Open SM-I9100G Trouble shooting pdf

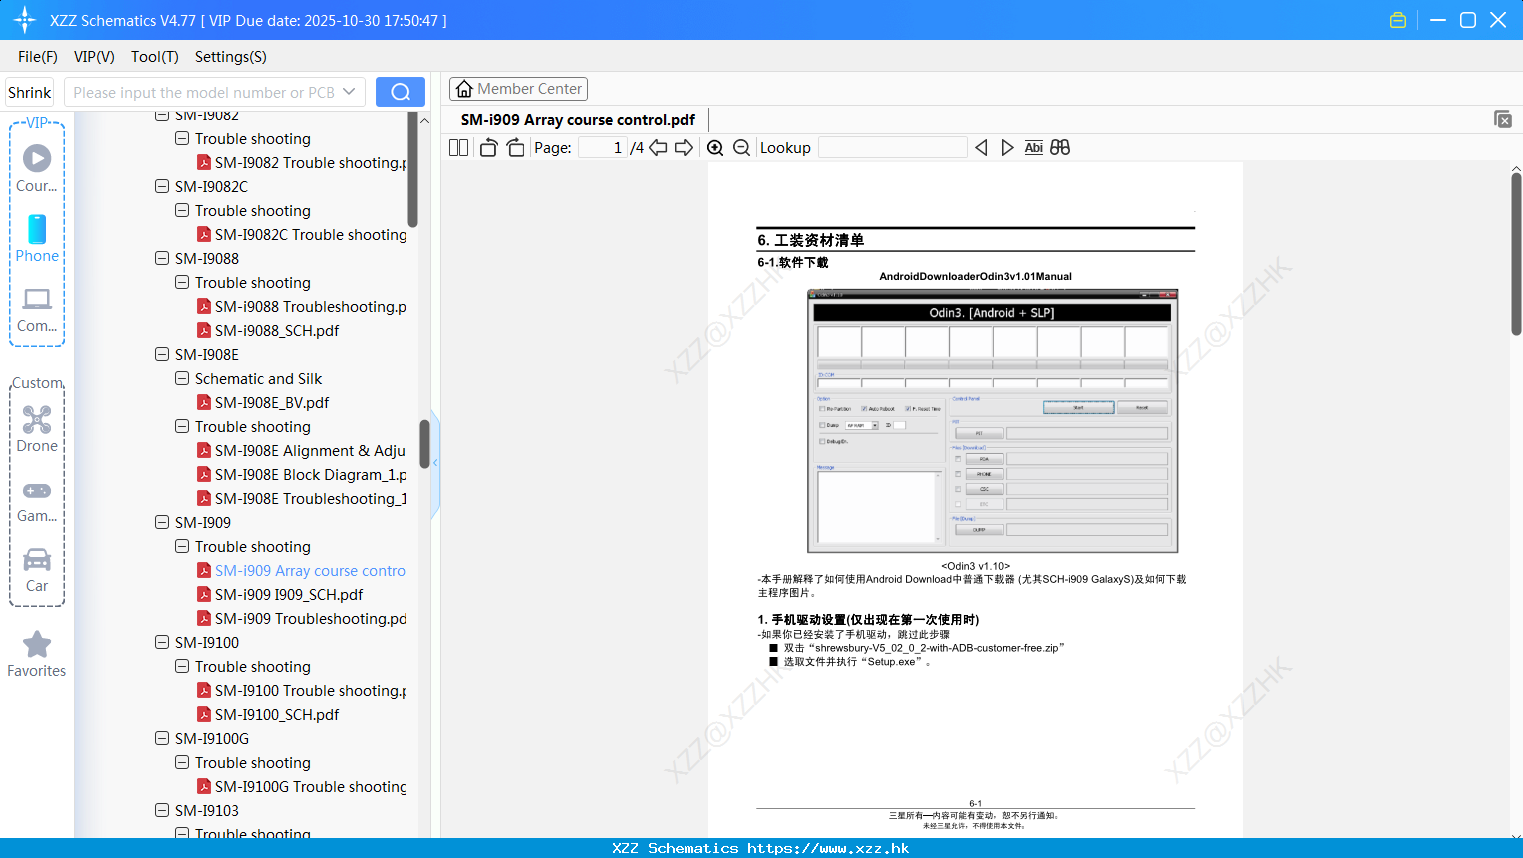(301, 787)
